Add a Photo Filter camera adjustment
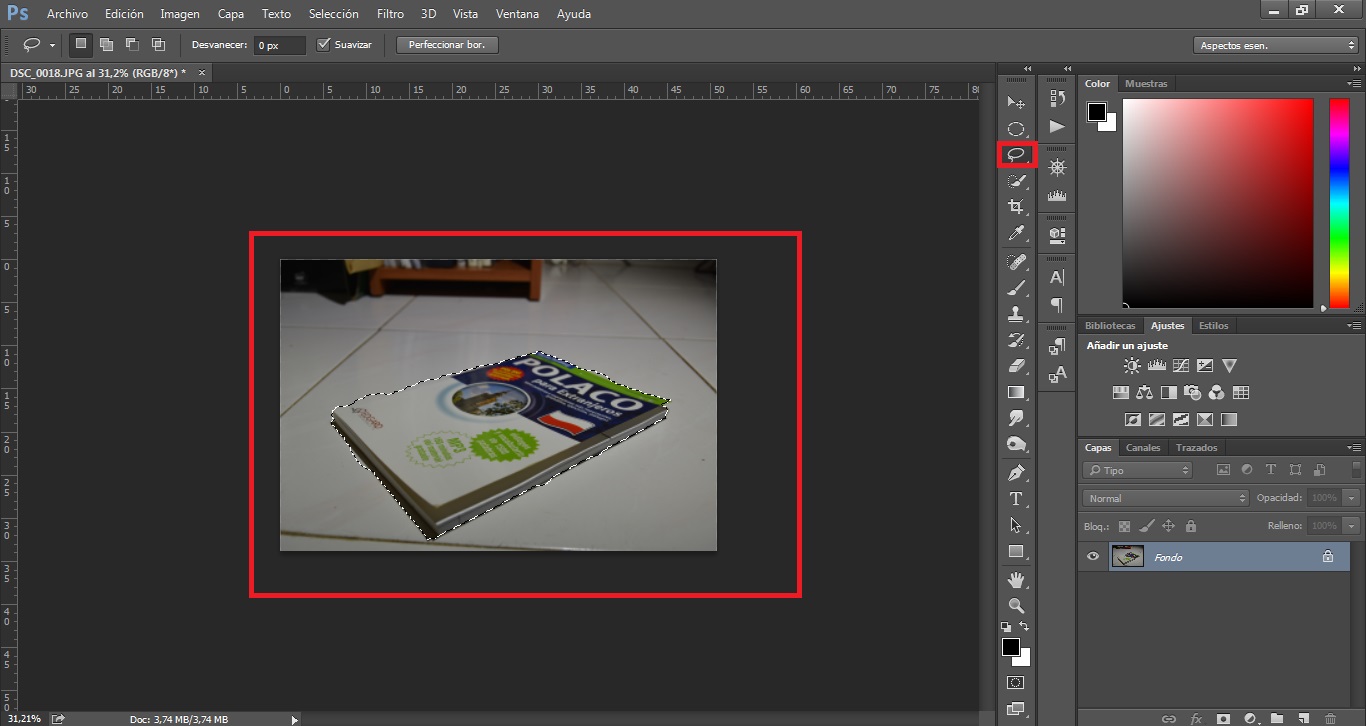This screenshot has width=1366, height=726. (1192, 393)
